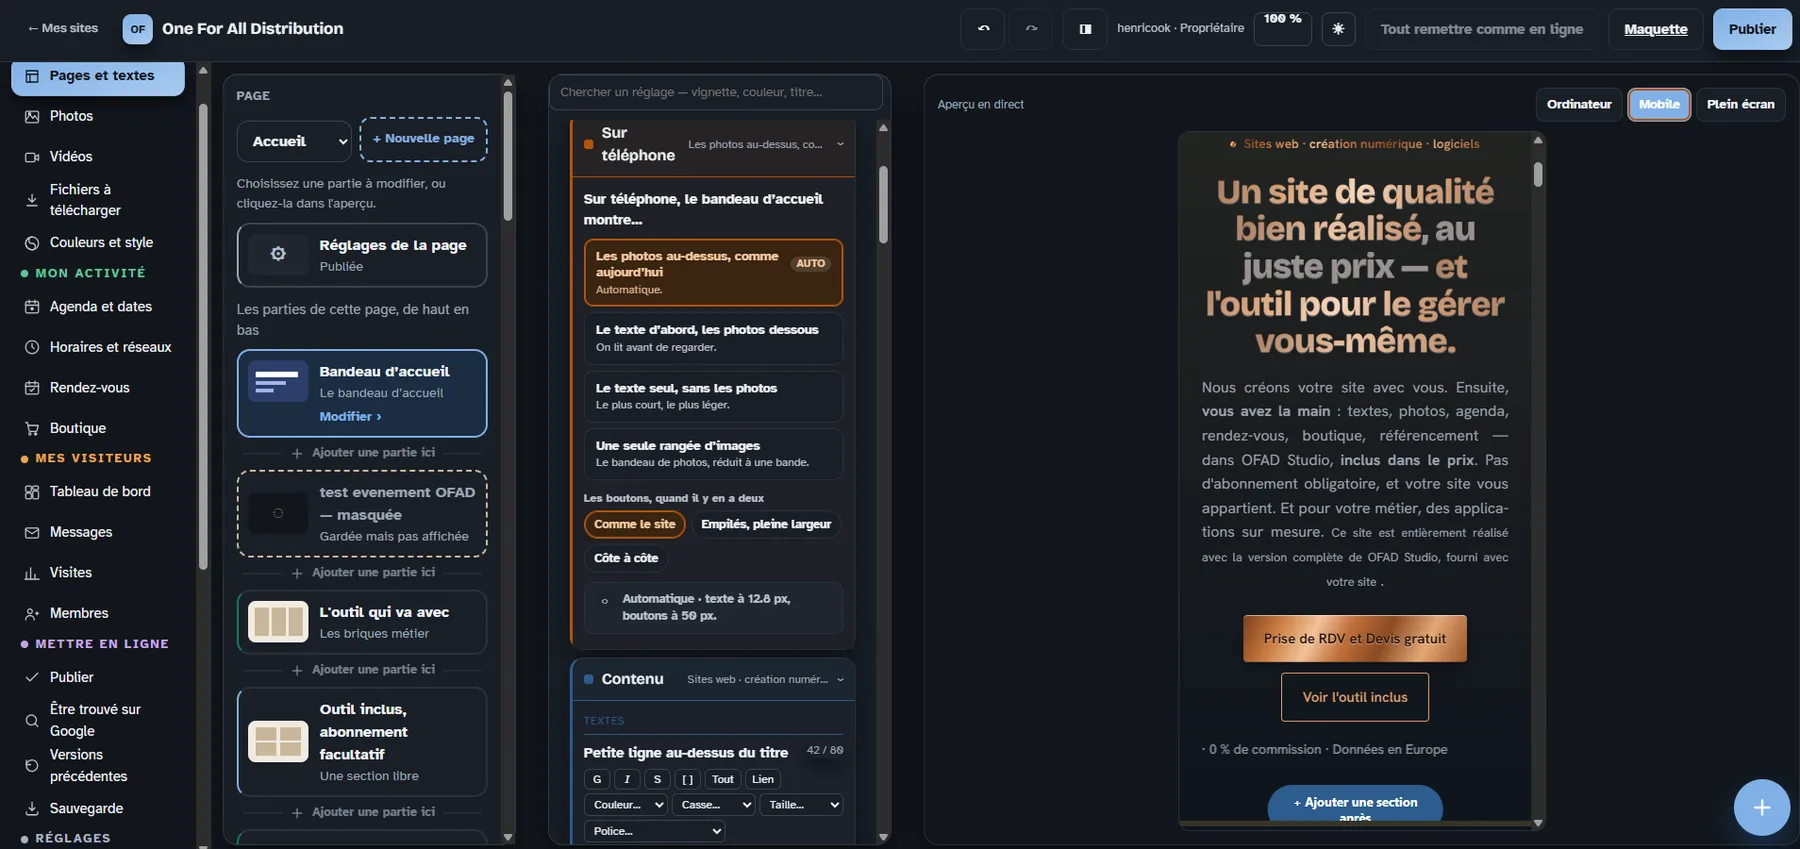The image size is (1800, 849).
Task: Open the Casse dropdown
Action: 713,805
